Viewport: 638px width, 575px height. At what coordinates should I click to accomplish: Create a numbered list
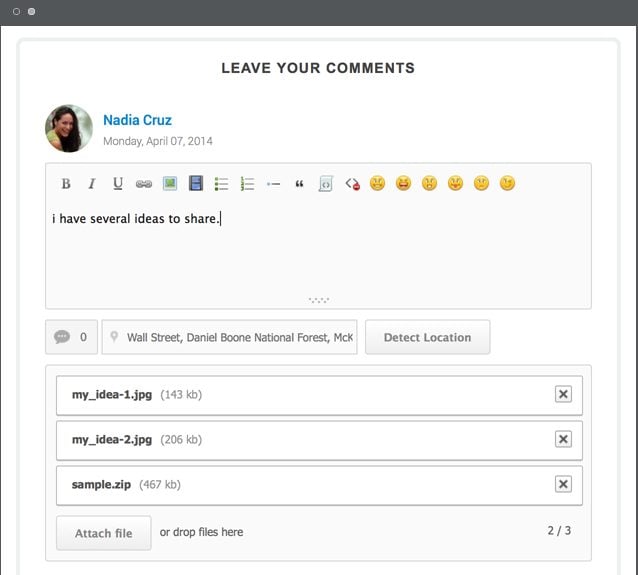(x=248, y=184)
